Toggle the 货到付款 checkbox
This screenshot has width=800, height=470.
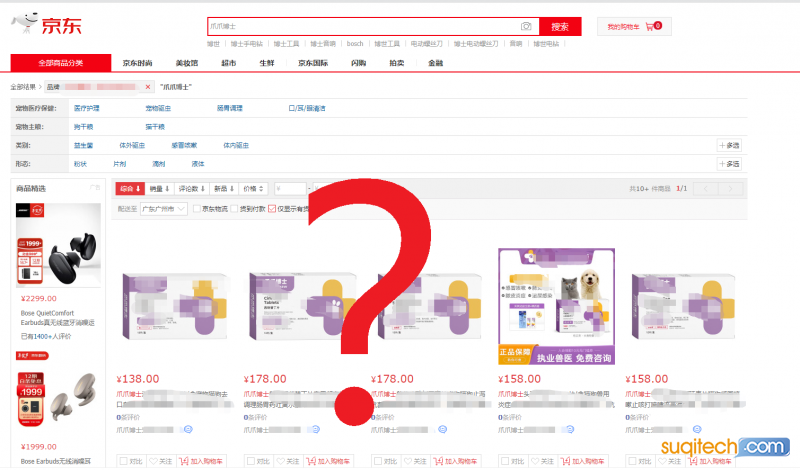point(234,209)
